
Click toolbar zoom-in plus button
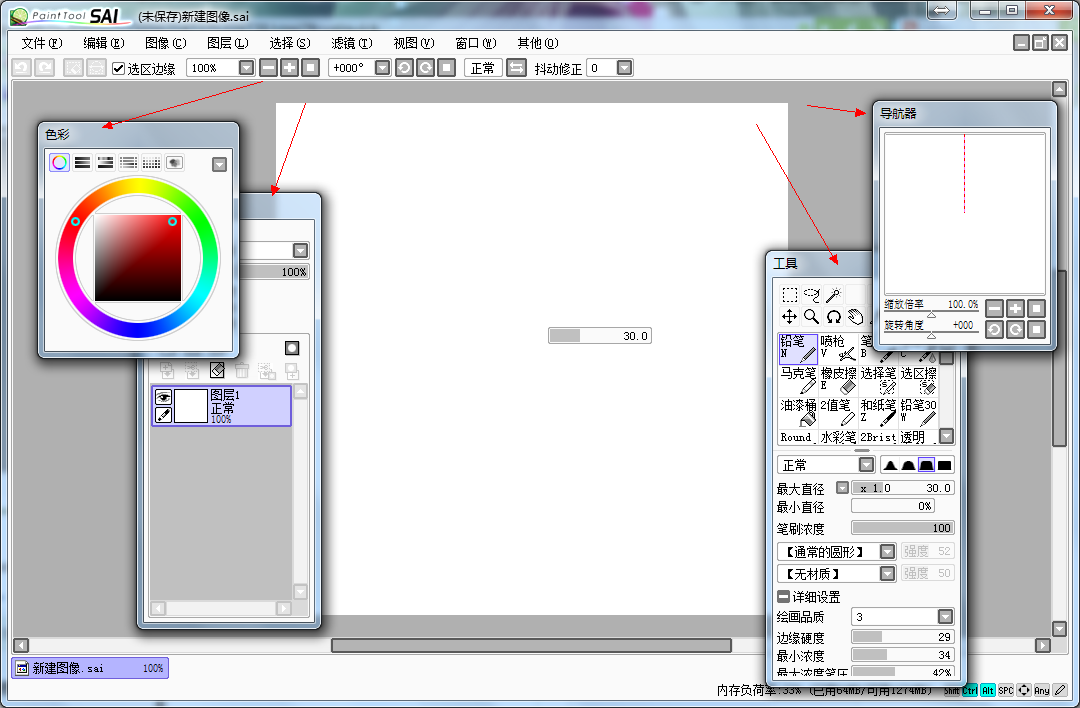tap(289, 67)
